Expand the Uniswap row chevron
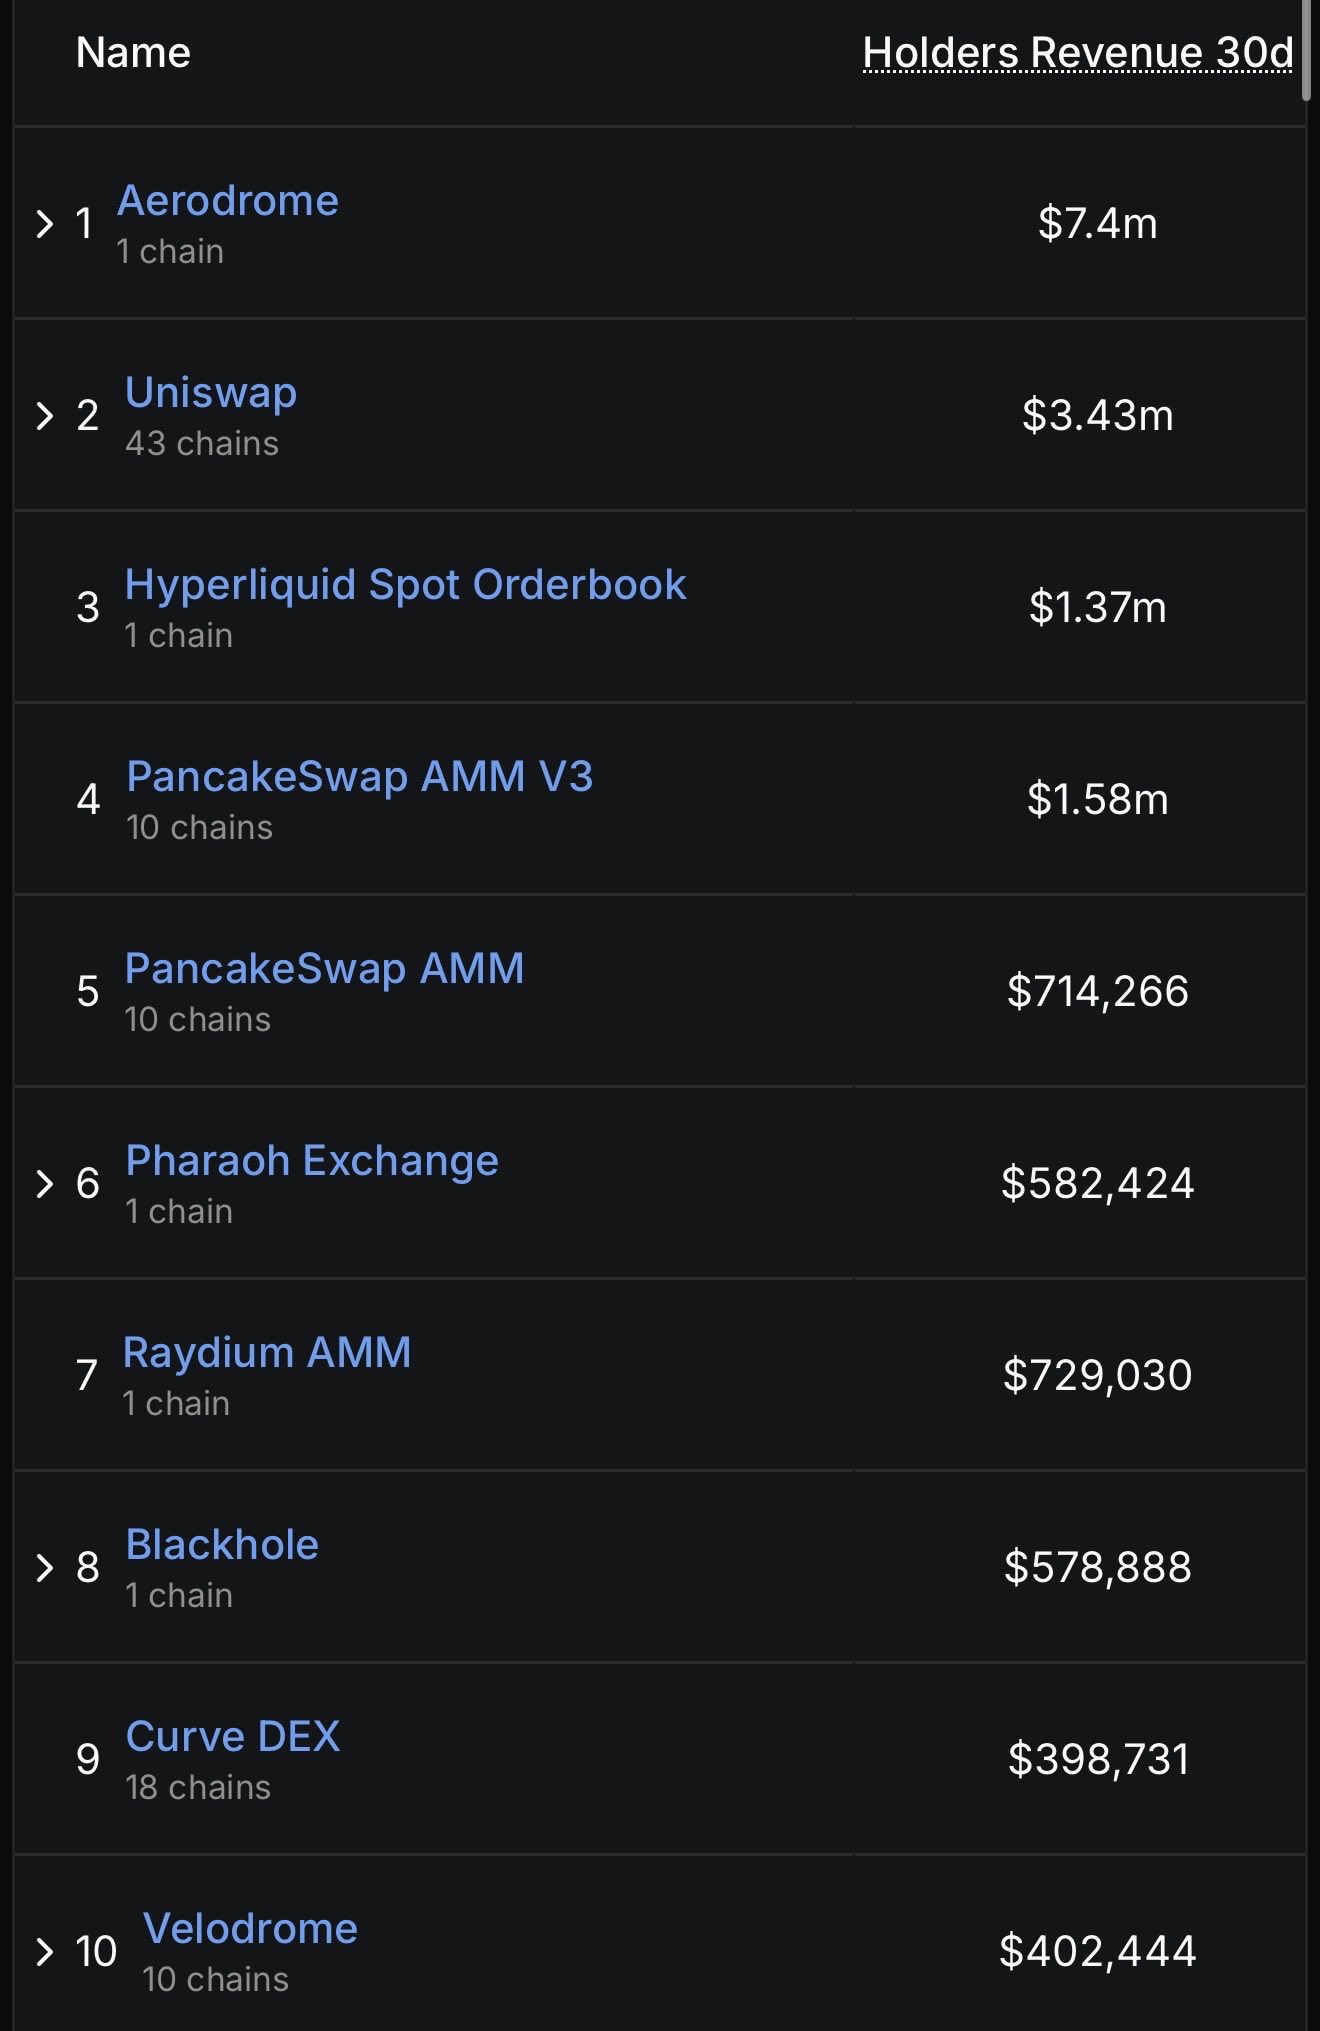The height and width of the screenshot is (2031, 1320). coord(44,415)
